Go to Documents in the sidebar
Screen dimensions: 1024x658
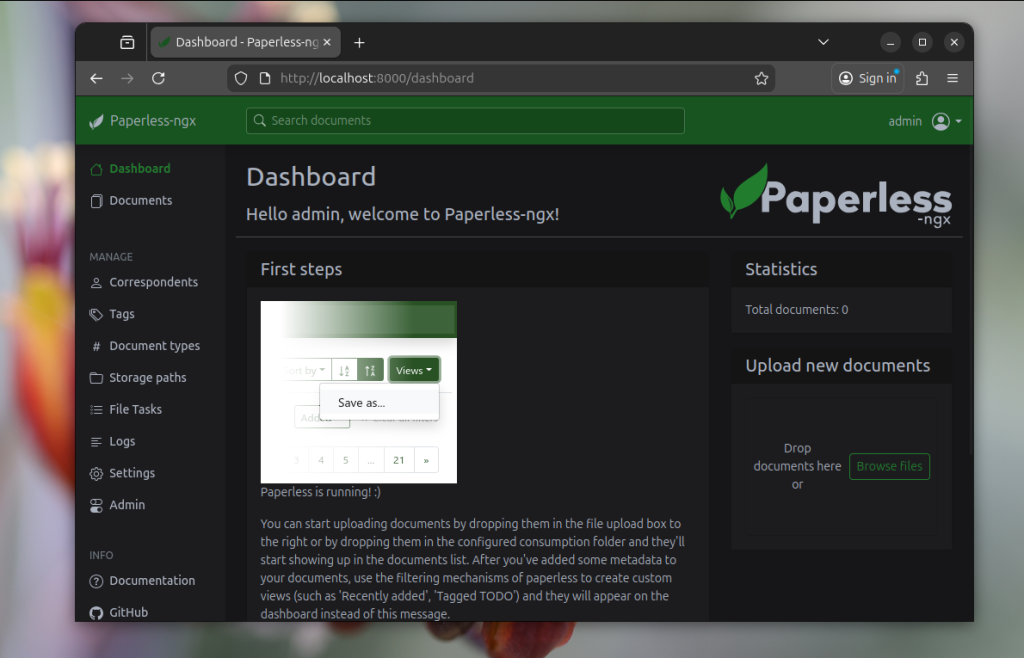point(140,201)
